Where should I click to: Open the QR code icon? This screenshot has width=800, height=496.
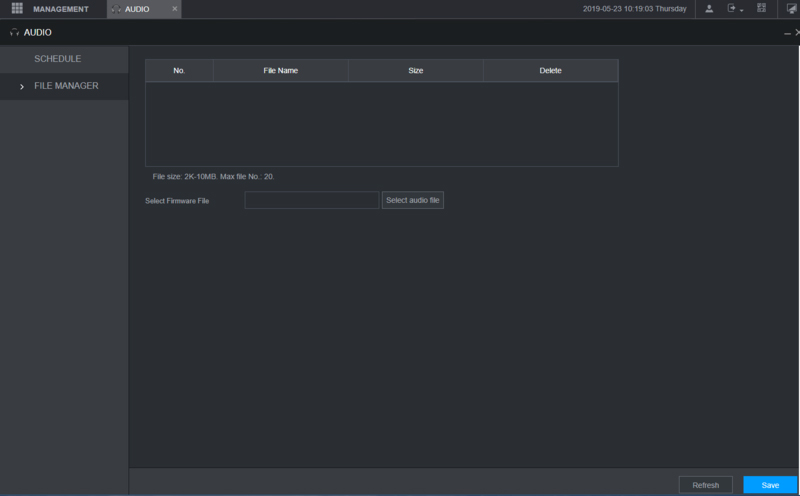[761, 9]
